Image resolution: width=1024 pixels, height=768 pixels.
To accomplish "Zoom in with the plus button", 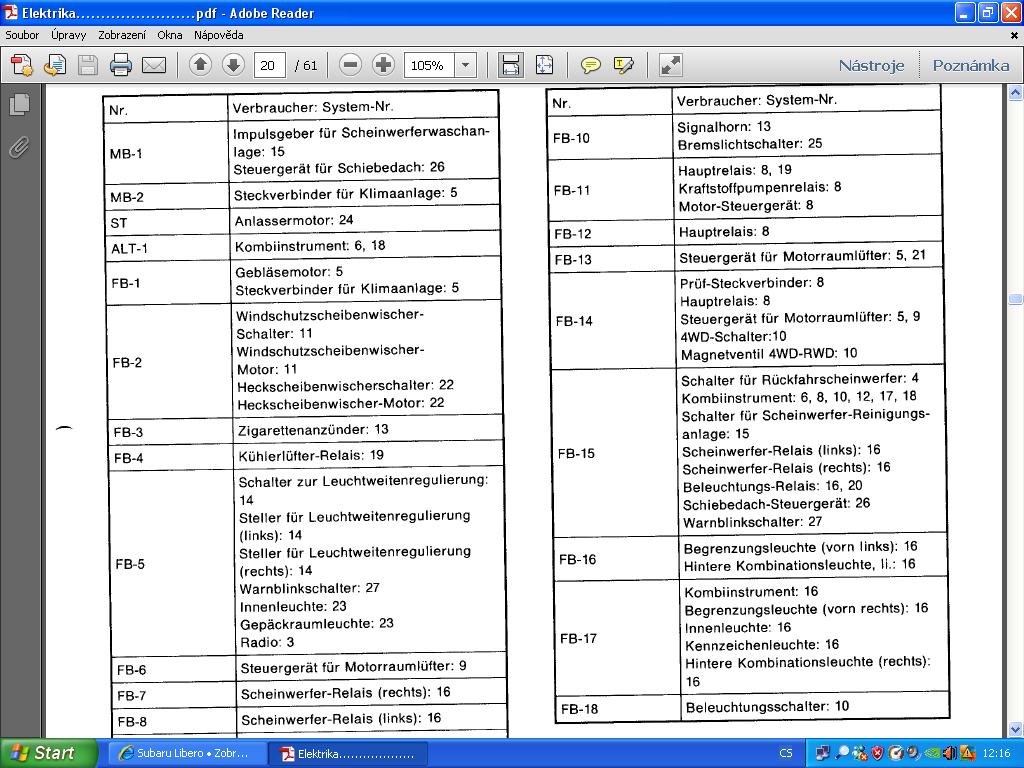I will click(383, 65).
